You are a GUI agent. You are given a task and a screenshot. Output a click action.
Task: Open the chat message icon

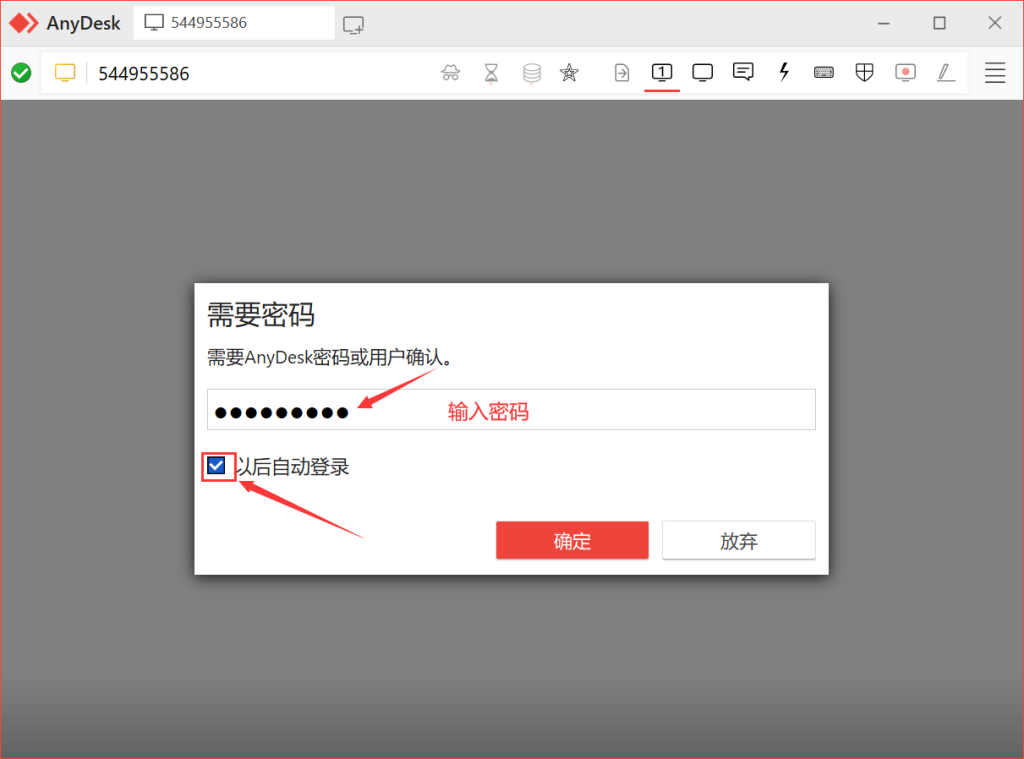pos(743,71)
